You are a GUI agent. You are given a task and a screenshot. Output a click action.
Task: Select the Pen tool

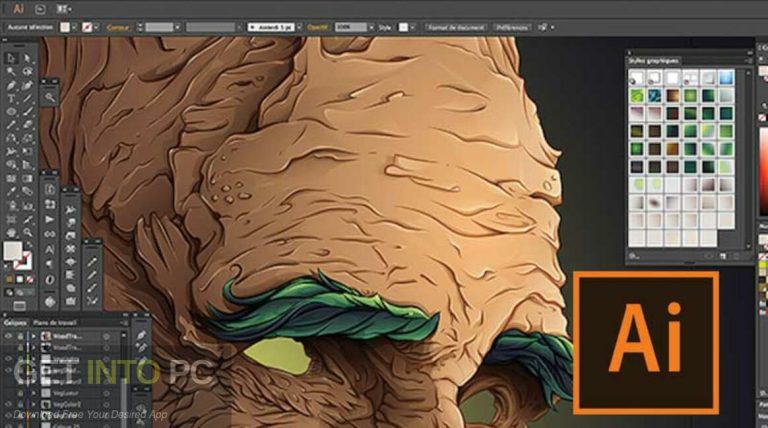(x=11, y=86)
